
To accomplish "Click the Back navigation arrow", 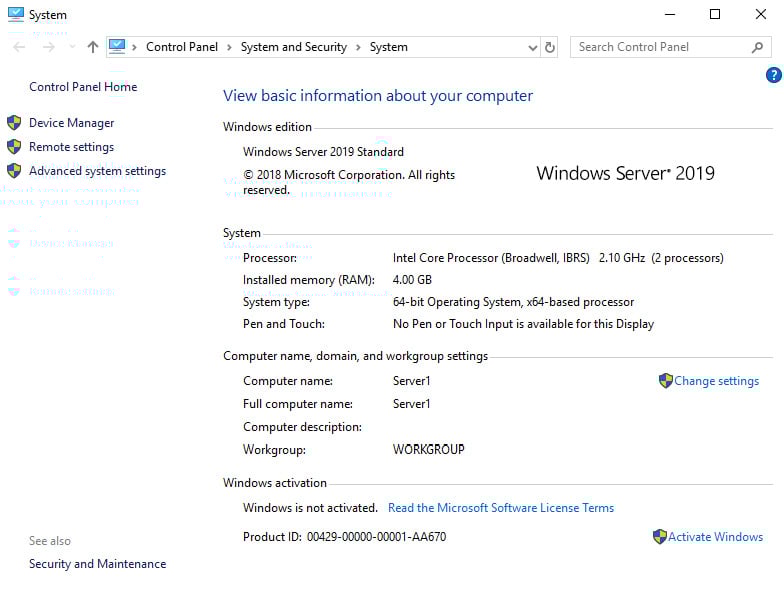I will point(19,48).
